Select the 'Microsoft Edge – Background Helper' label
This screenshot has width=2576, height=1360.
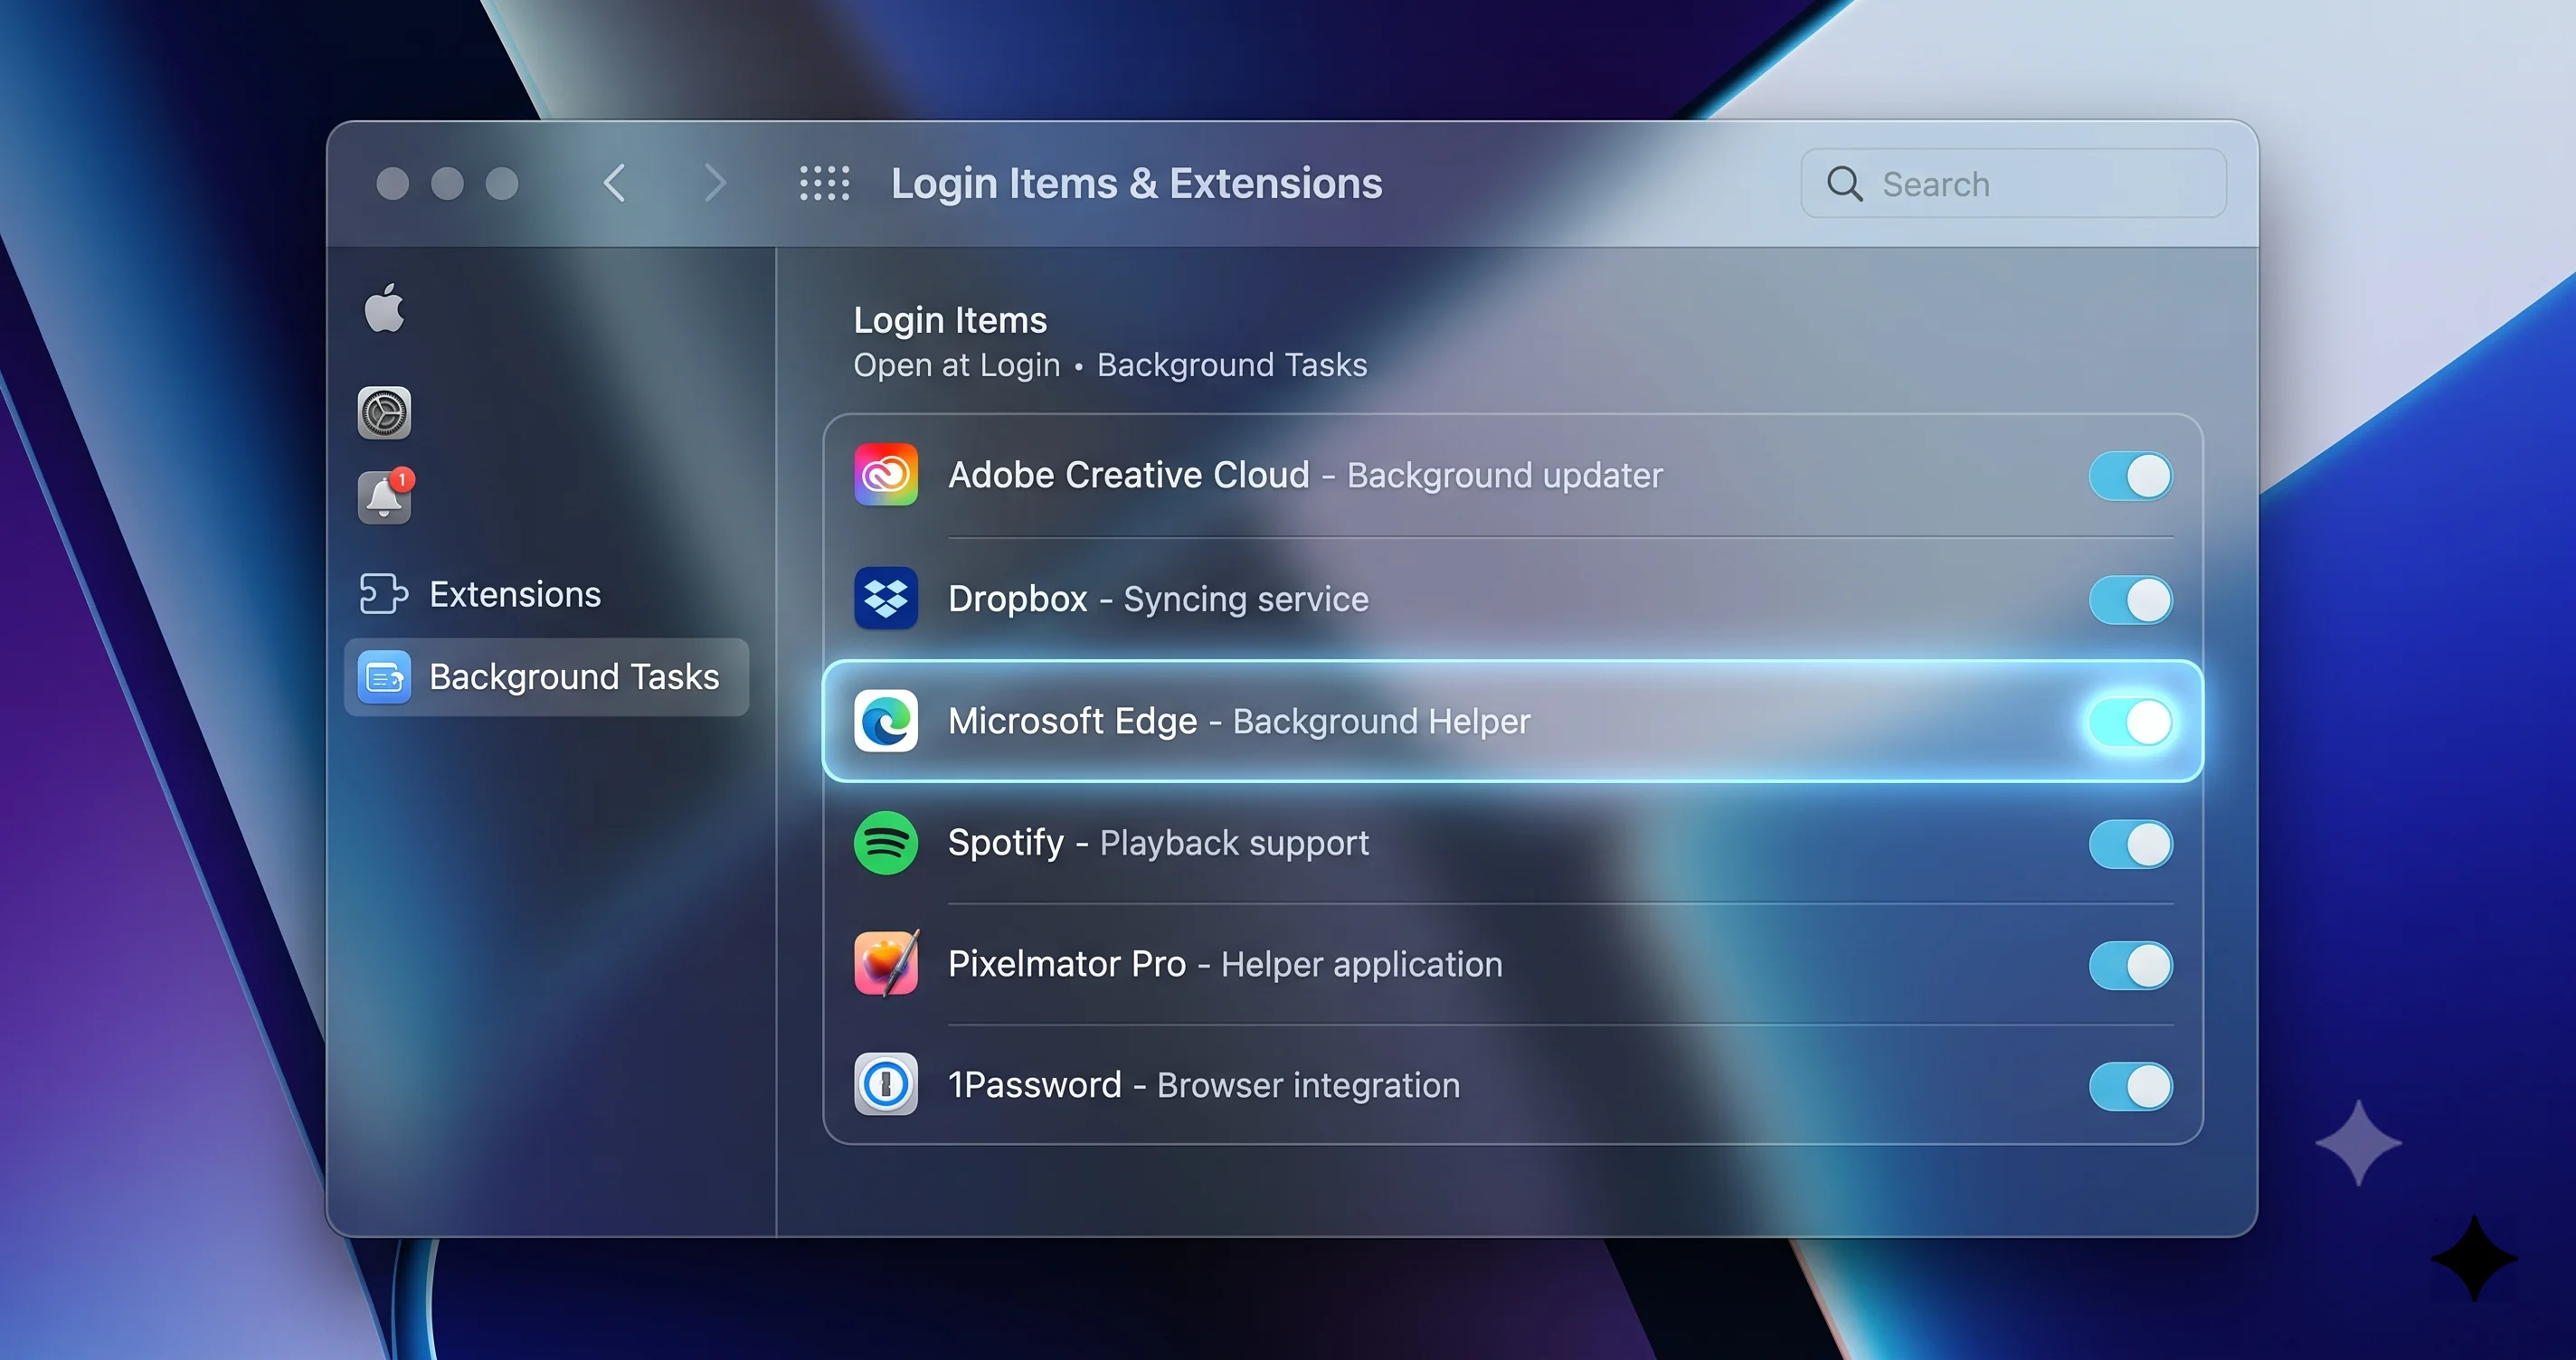(x=1239, y=721)
